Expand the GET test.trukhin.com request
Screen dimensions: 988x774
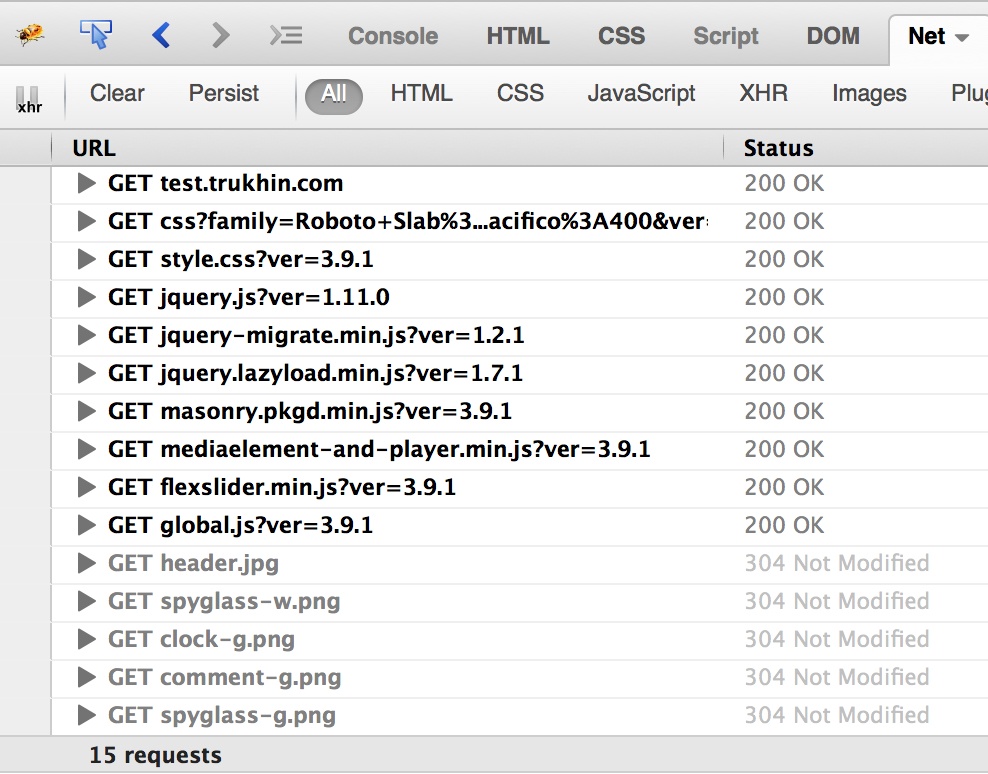click(x=87, y=184)
